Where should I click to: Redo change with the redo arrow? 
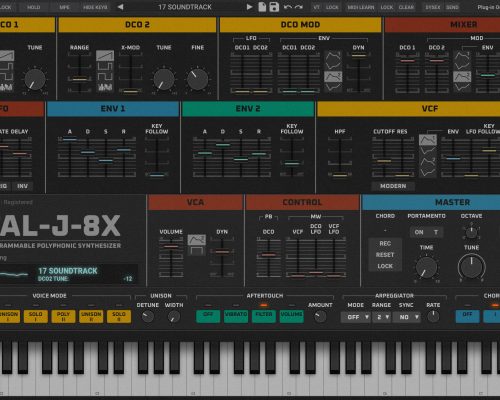299,7
